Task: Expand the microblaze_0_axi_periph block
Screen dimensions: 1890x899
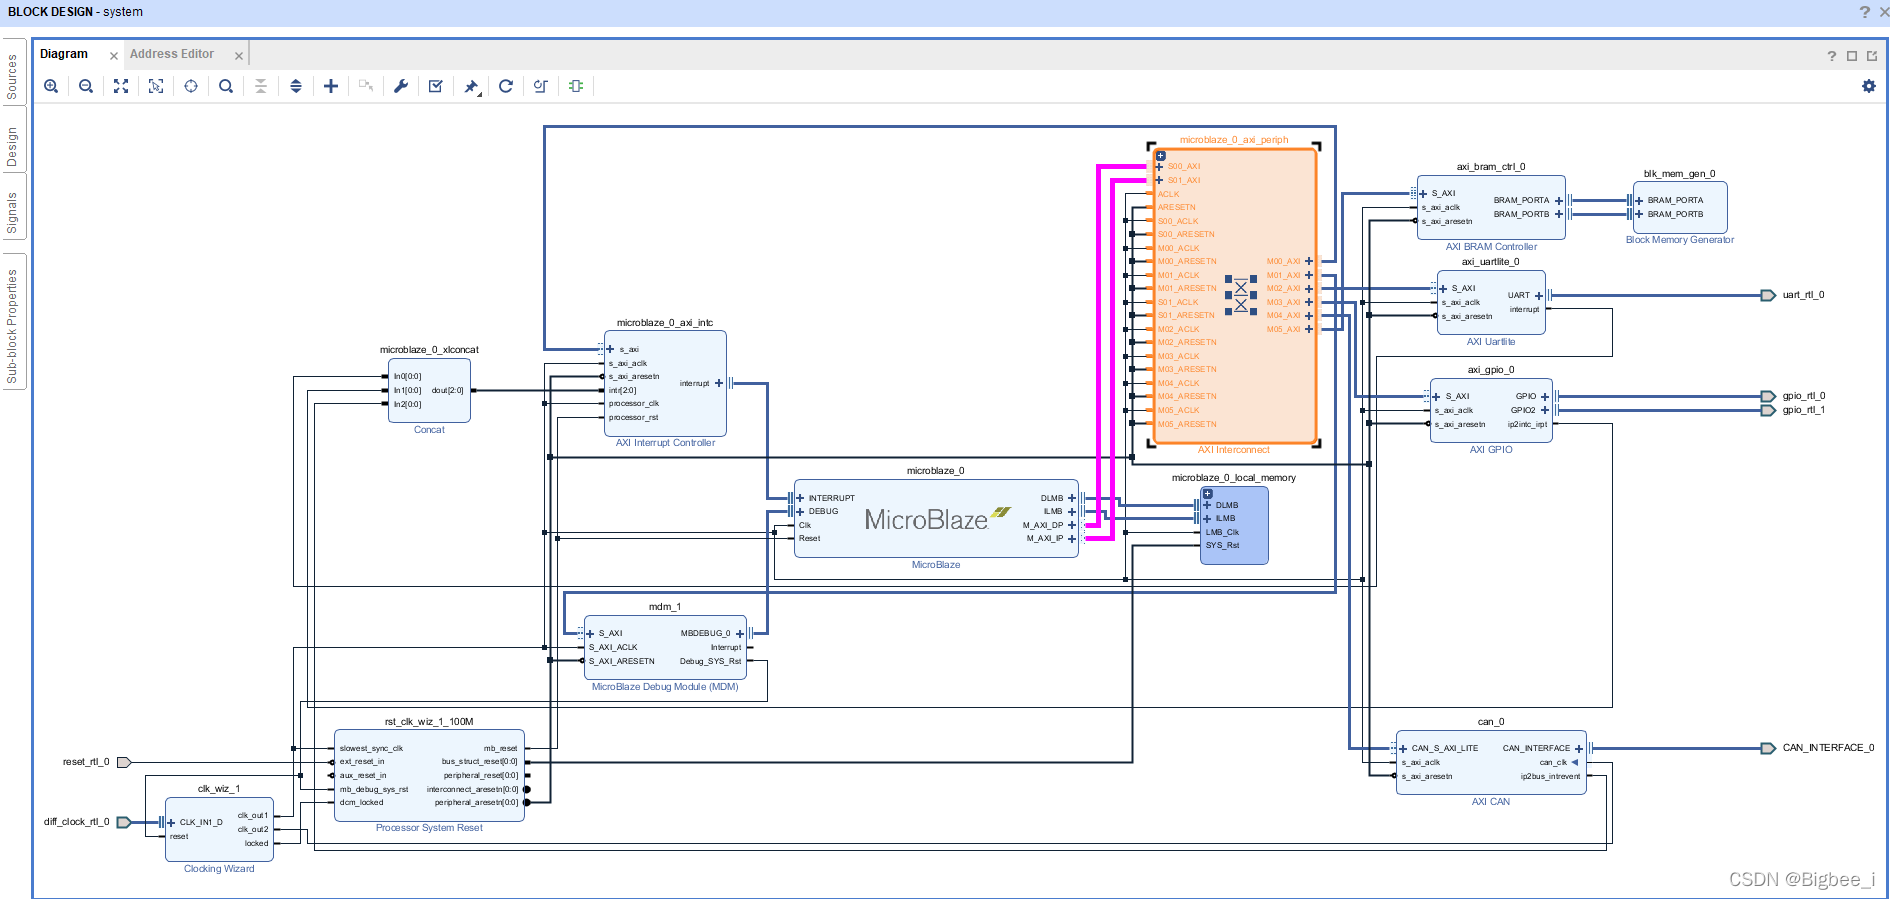Action: click(x=1161, y=156)
